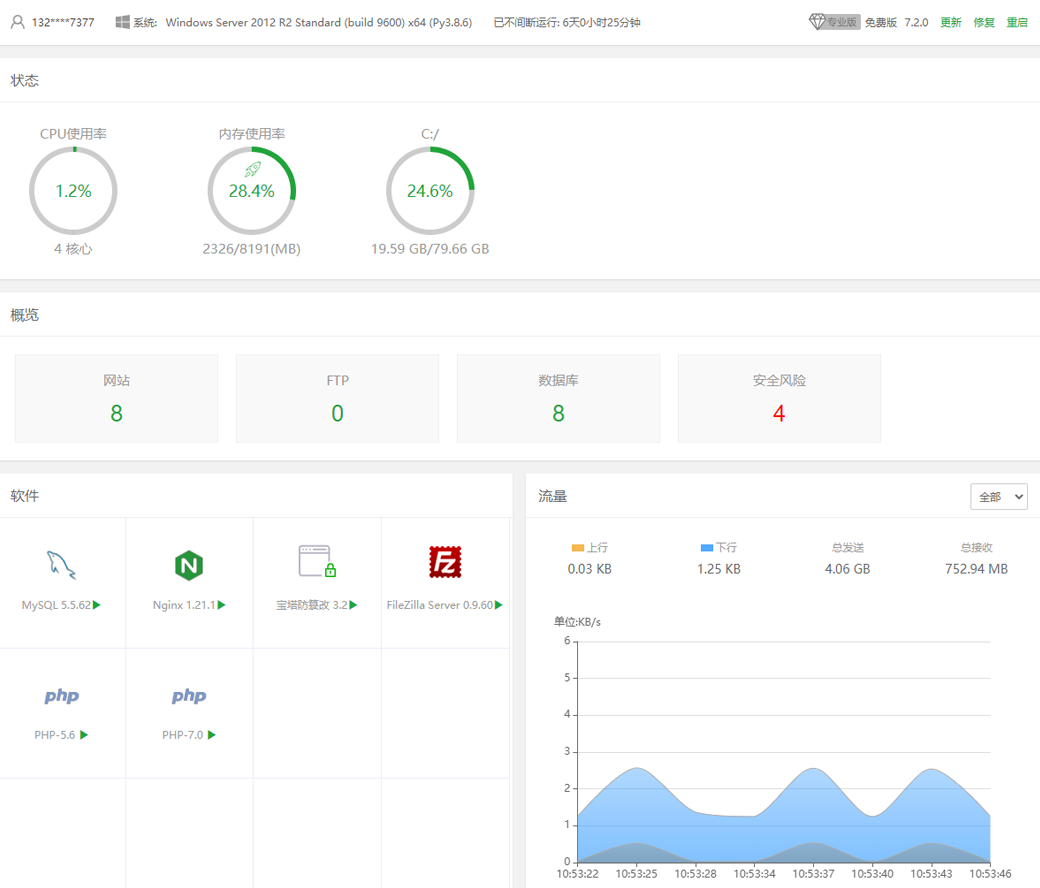Click the user account icon at top left

point(17,22)
